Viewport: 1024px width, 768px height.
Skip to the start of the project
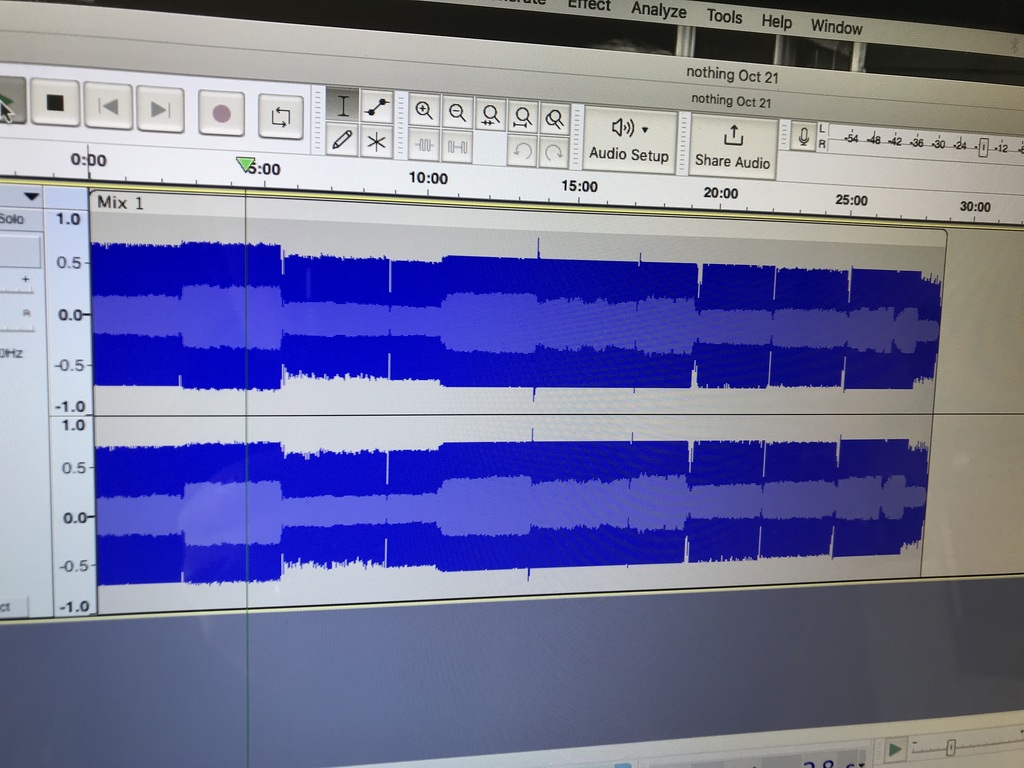[108, 106]
